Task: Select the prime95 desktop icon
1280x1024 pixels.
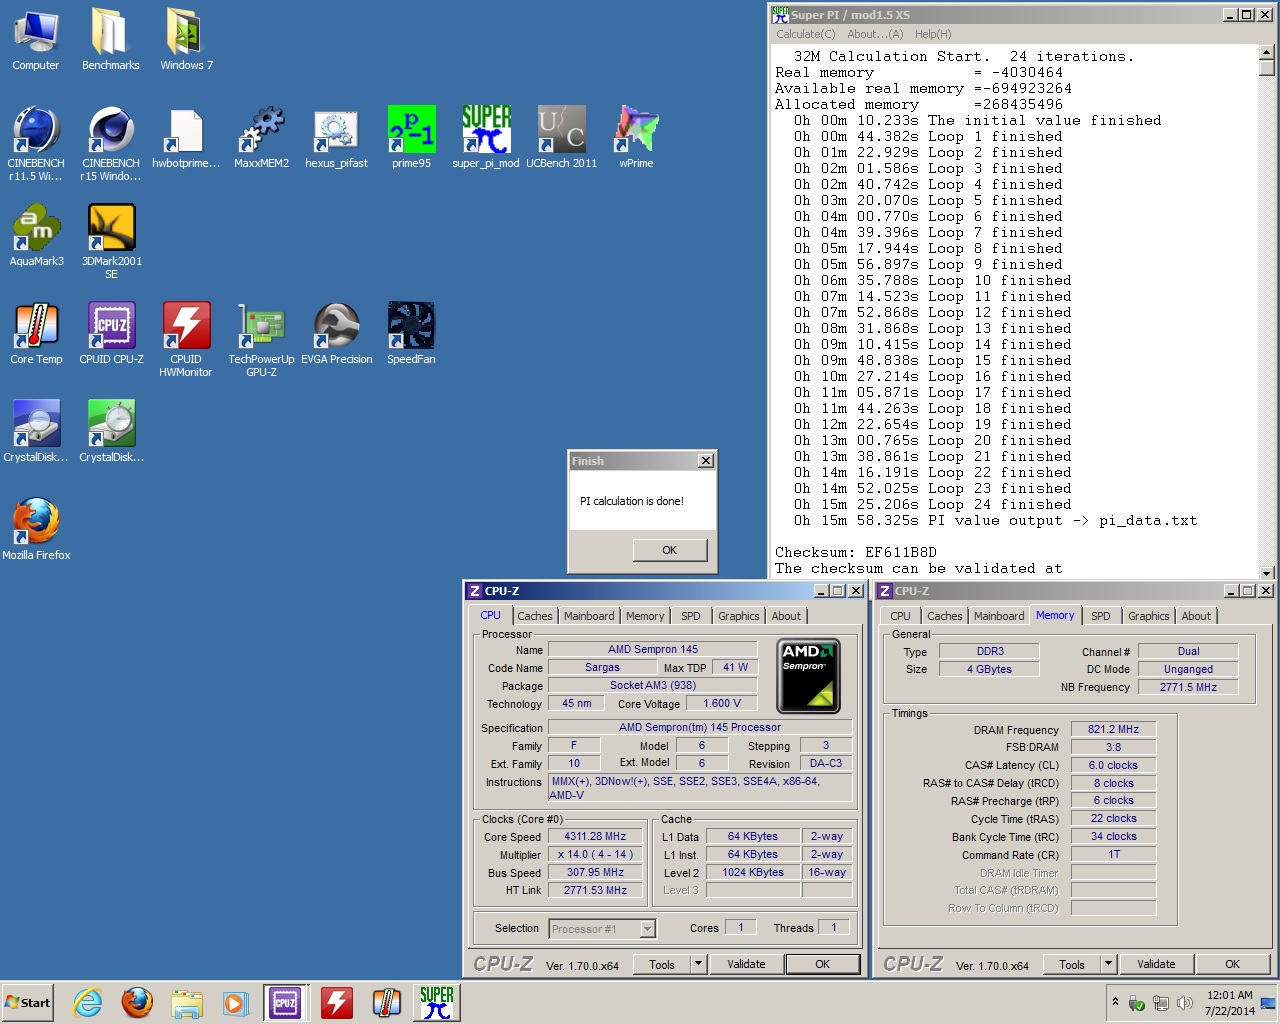Action: coord(411,138)
